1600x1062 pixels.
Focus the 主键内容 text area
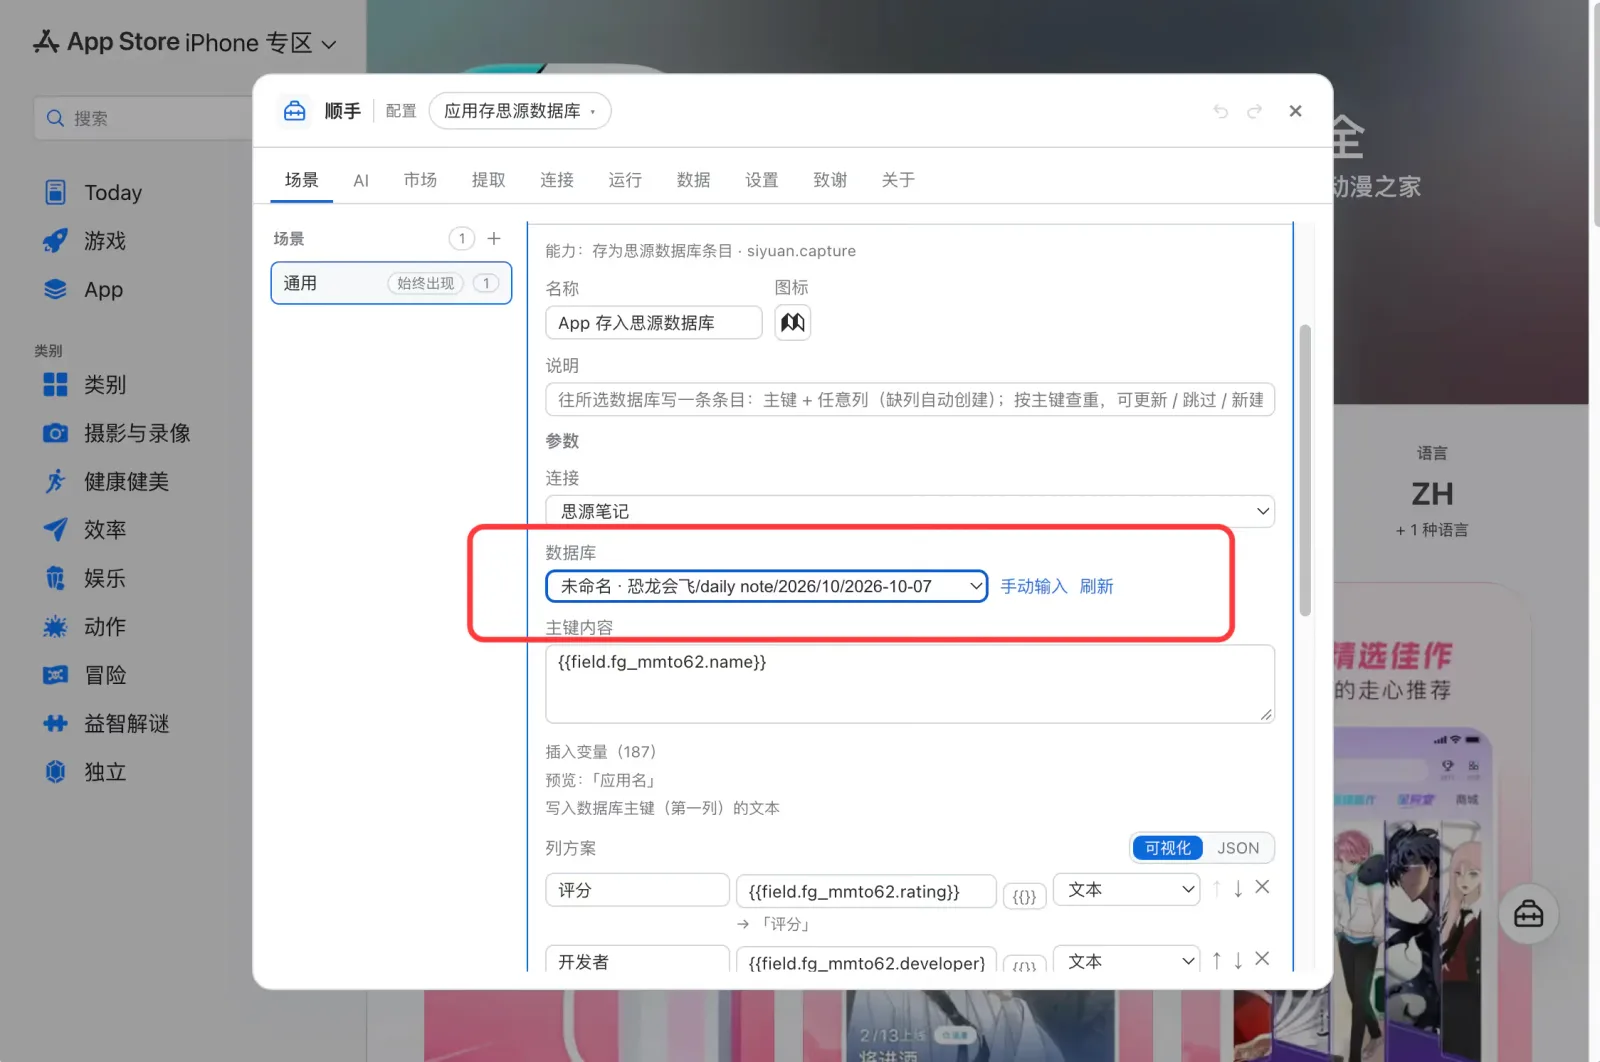(910, 684)
